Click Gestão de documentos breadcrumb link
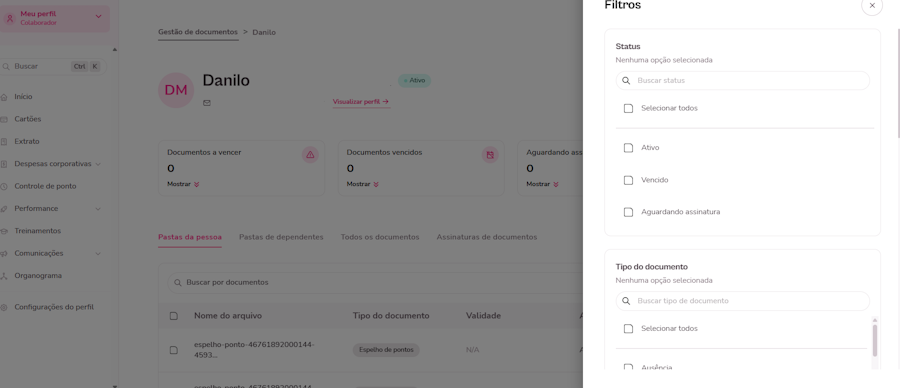The height and width of the screenshot is (388, 900). click(x=198, y=33)
